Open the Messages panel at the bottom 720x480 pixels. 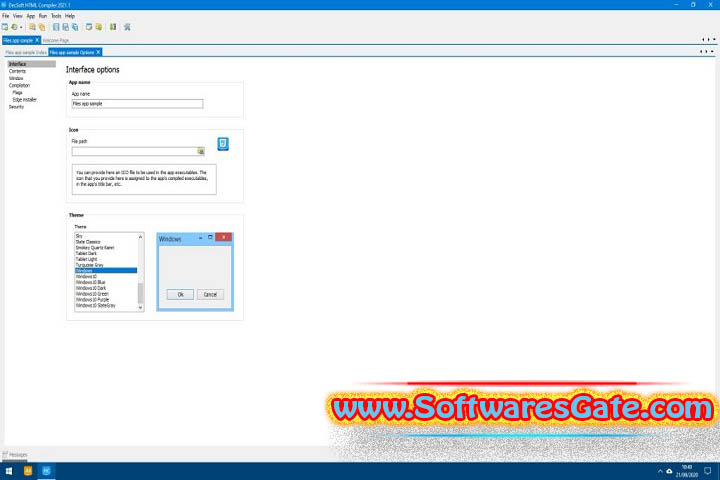15,455
